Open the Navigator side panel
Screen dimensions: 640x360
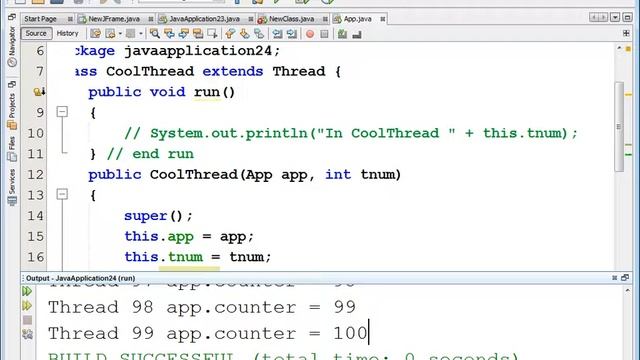[x=12, y=47]
